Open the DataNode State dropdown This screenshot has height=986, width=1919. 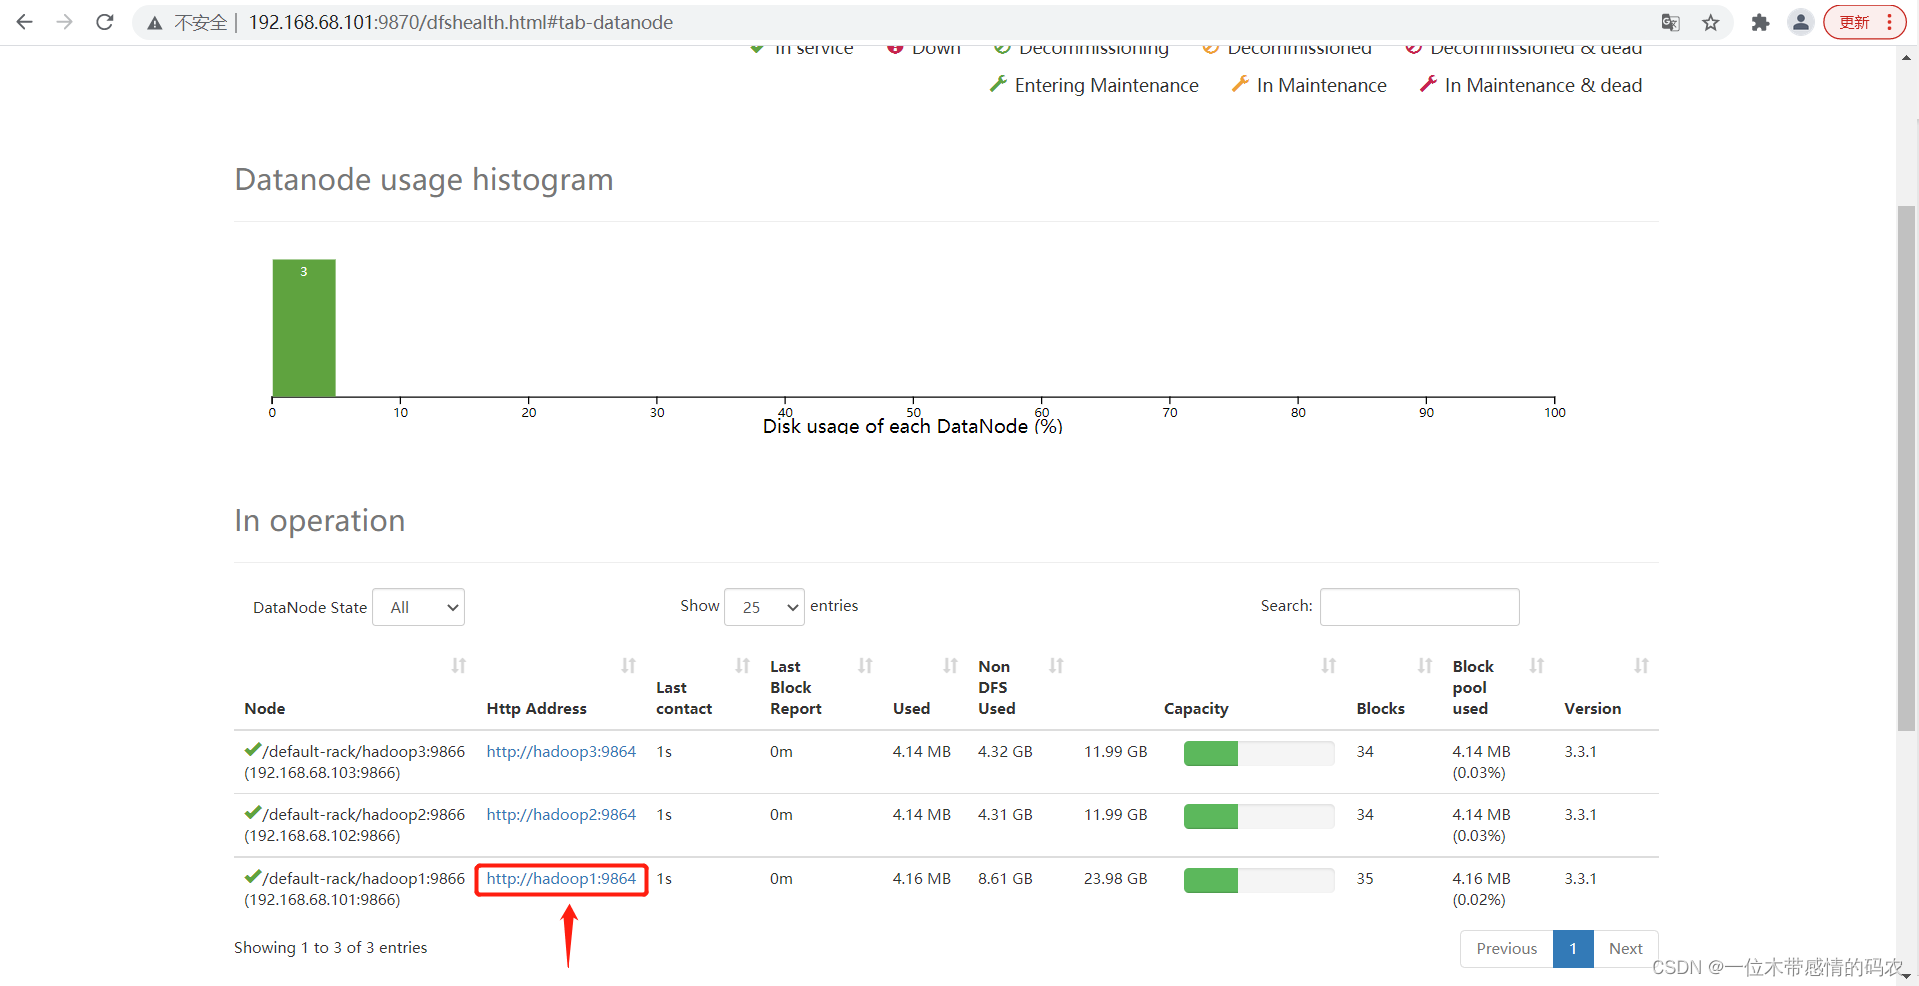418,607
